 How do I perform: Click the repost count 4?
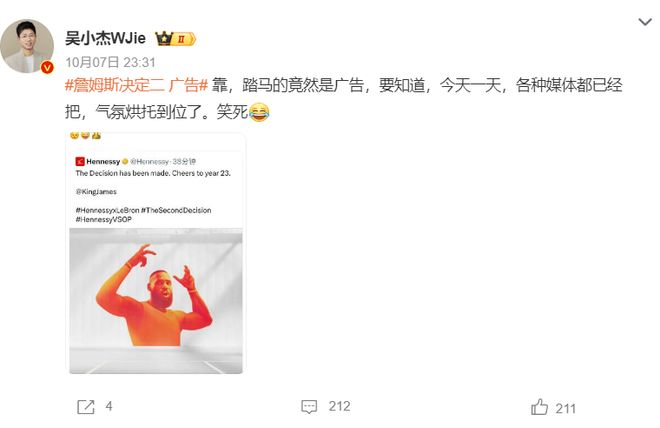109,407
